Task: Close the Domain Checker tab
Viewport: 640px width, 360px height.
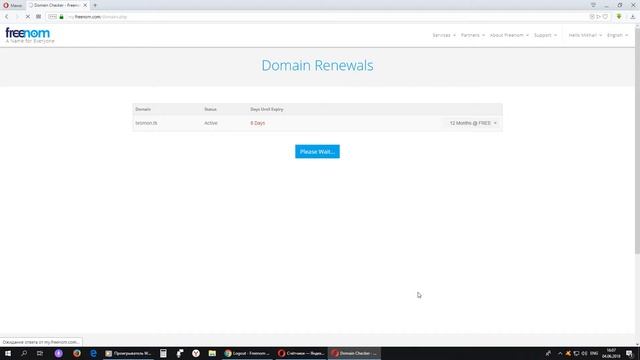Action: pos(85,5)
